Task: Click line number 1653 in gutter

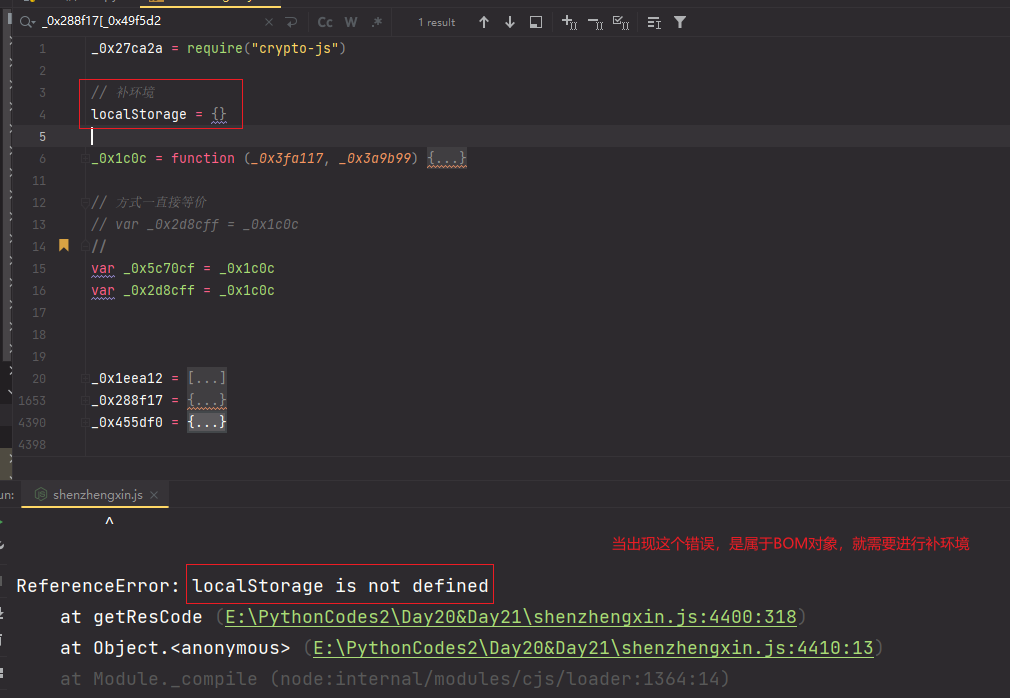Action: pyautogui.click(x=32, y=401)
